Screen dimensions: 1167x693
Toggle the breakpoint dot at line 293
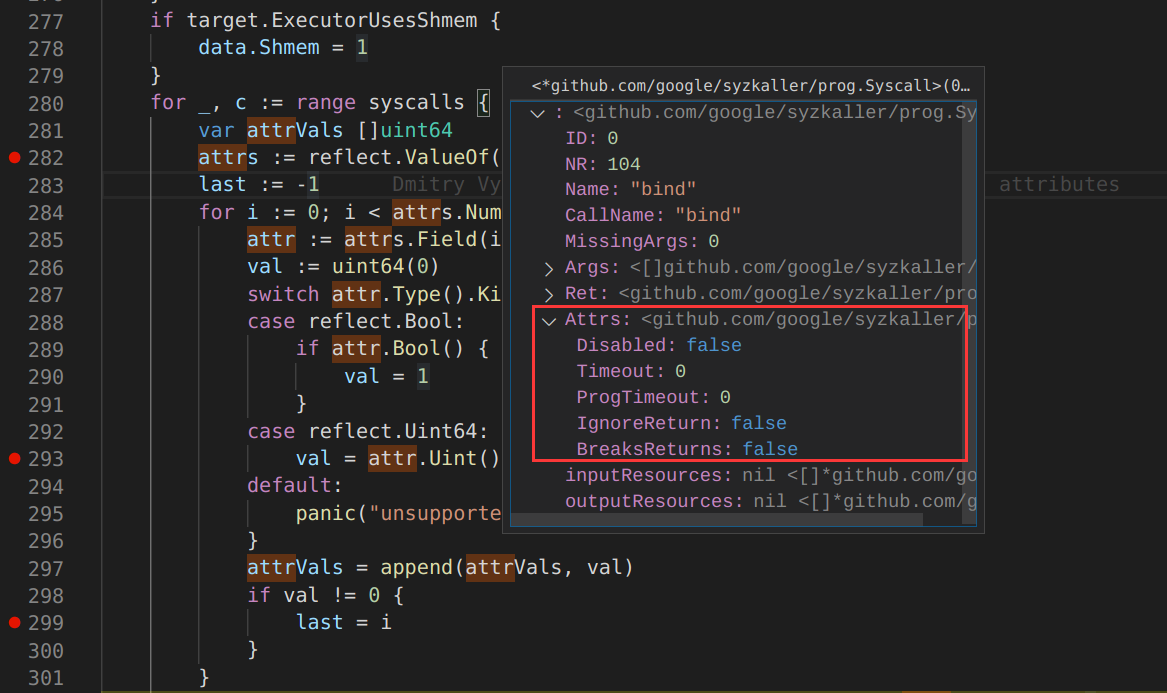(14, 459)
